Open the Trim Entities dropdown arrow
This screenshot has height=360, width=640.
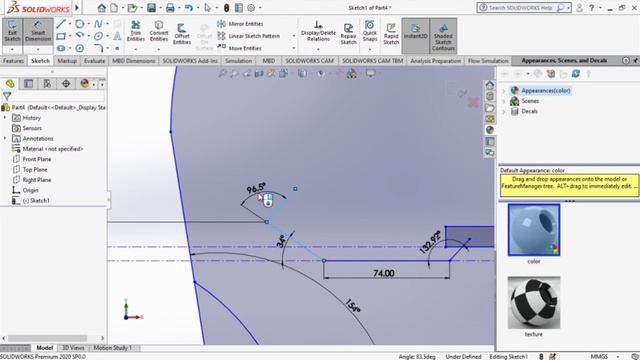click(136, 49)
